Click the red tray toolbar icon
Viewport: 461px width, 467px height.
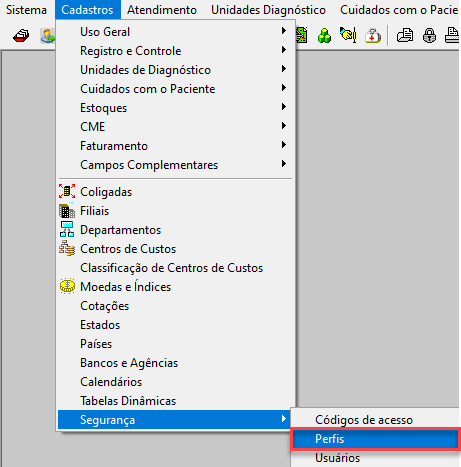21,36
